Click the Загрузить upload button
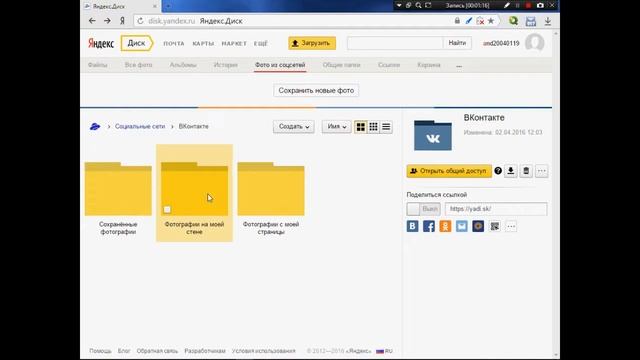This screenshot has height=360, width=640. pyautogui.click(x=312, y=43)
